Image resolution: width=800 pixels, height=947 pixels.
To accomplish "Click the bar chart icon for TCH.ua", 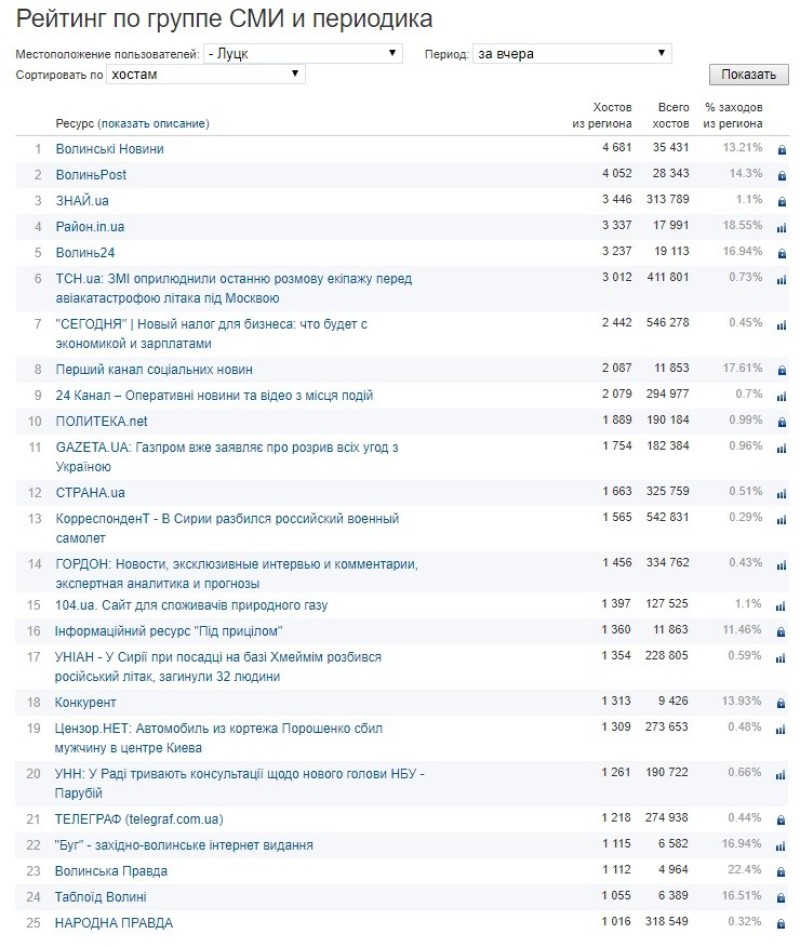I will [782, 280].
